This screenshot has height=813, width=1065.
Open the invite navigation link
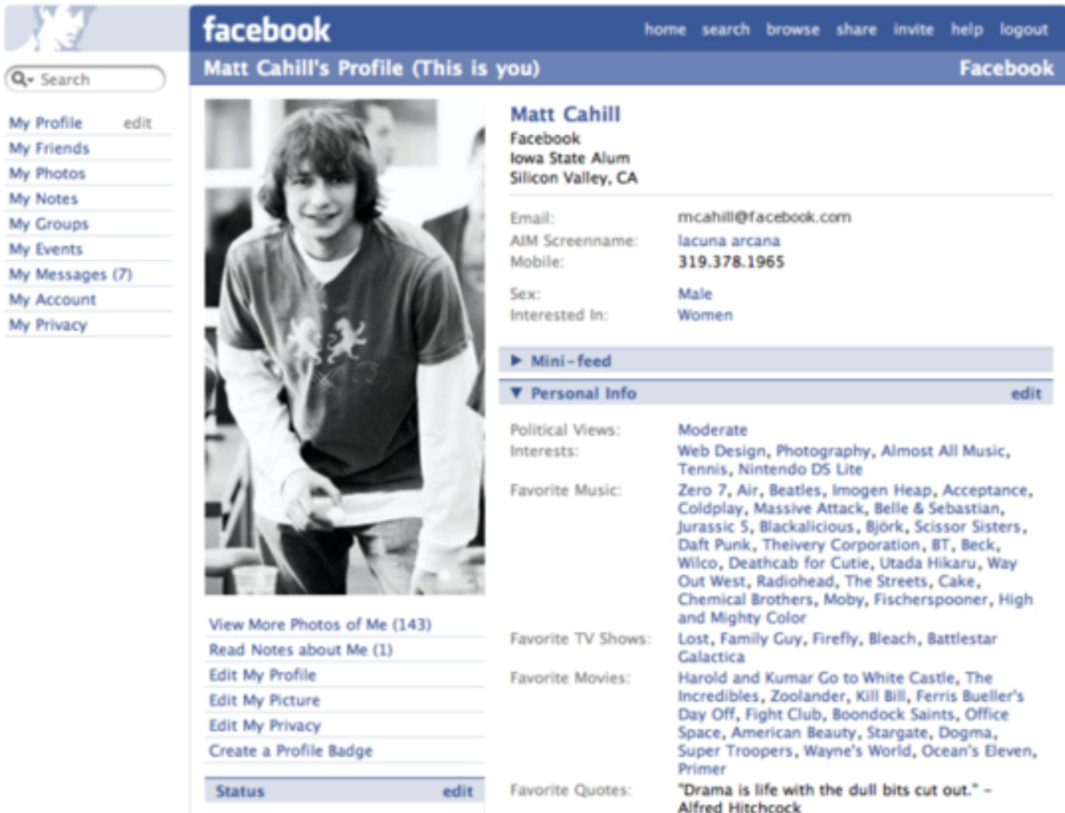(x=913, y=29)
